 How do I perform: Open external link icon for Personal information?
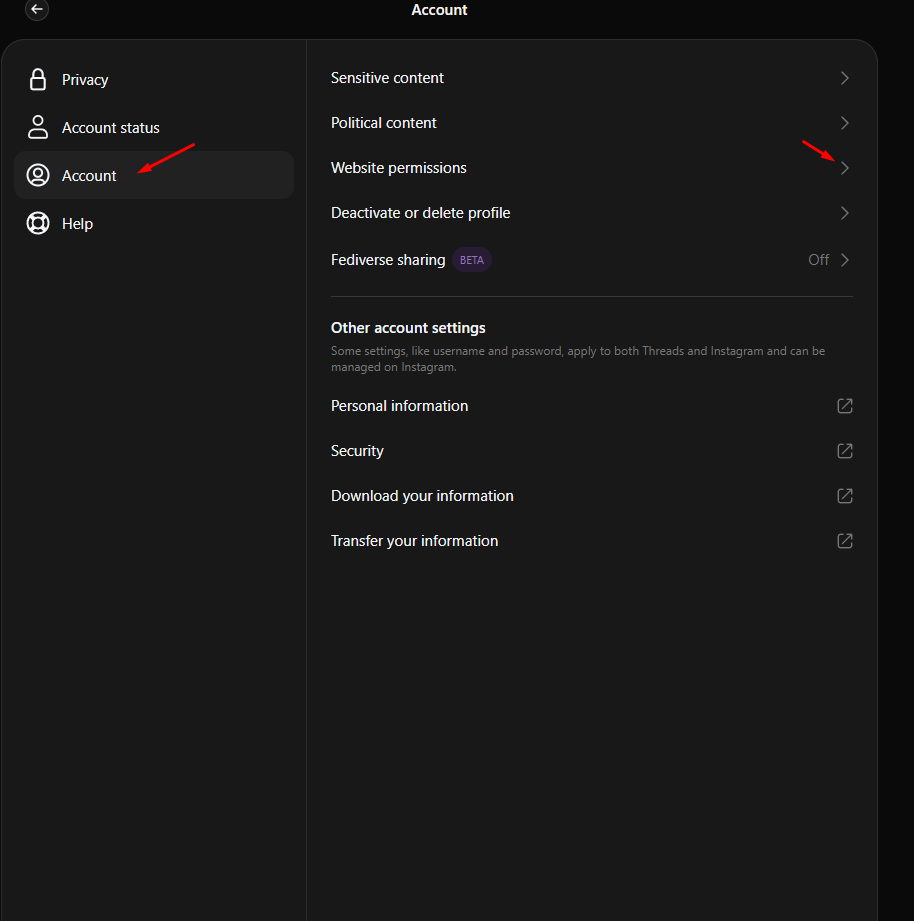[x=845, y=406]
